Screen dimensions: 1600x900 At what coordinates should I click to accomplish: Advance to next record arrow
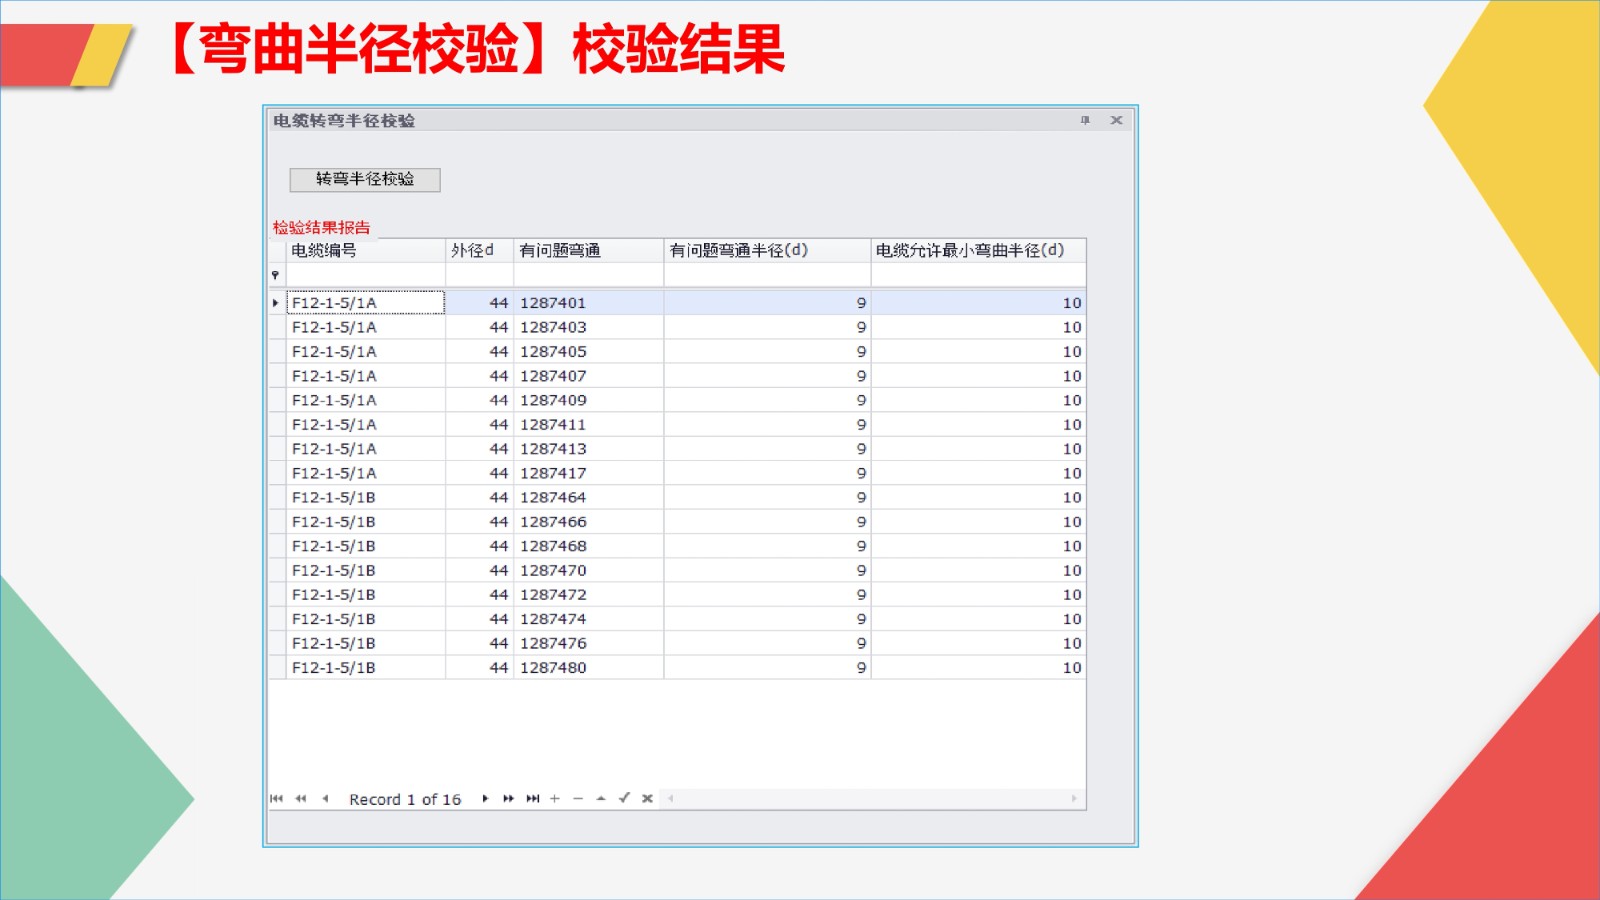pyautogui.click(x=485, y=798)
